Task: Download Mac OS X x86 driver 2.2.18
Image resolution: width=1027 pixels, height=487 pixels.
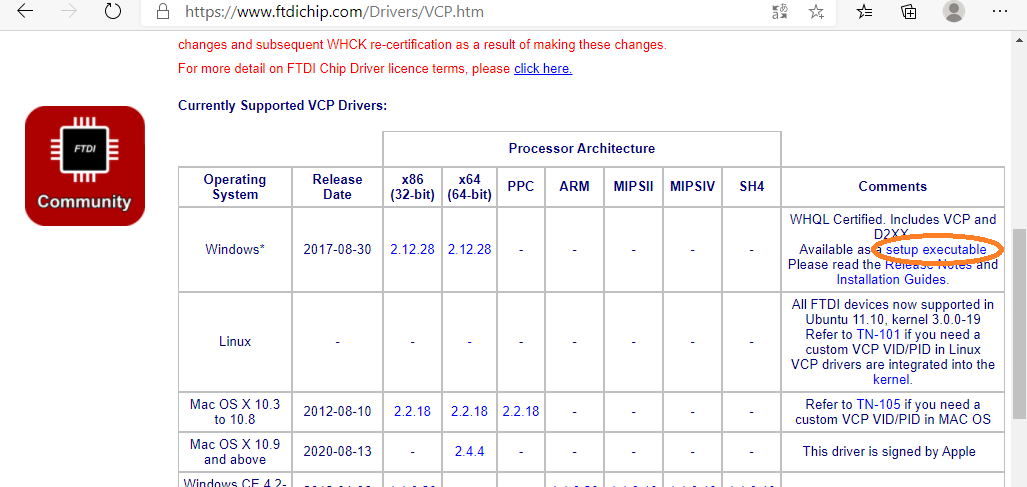Action: pyautogui.click(x=413, y=411)
